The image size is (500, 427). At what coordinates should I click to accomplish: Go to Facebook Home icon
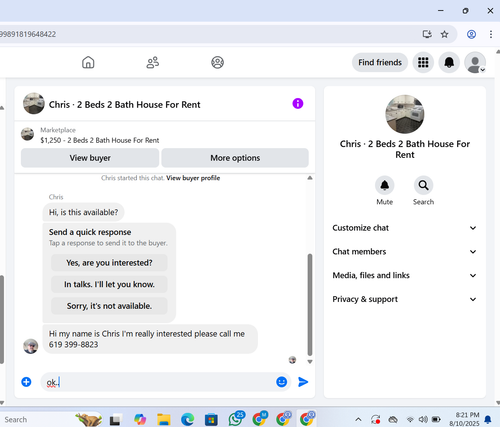[88, 62]
